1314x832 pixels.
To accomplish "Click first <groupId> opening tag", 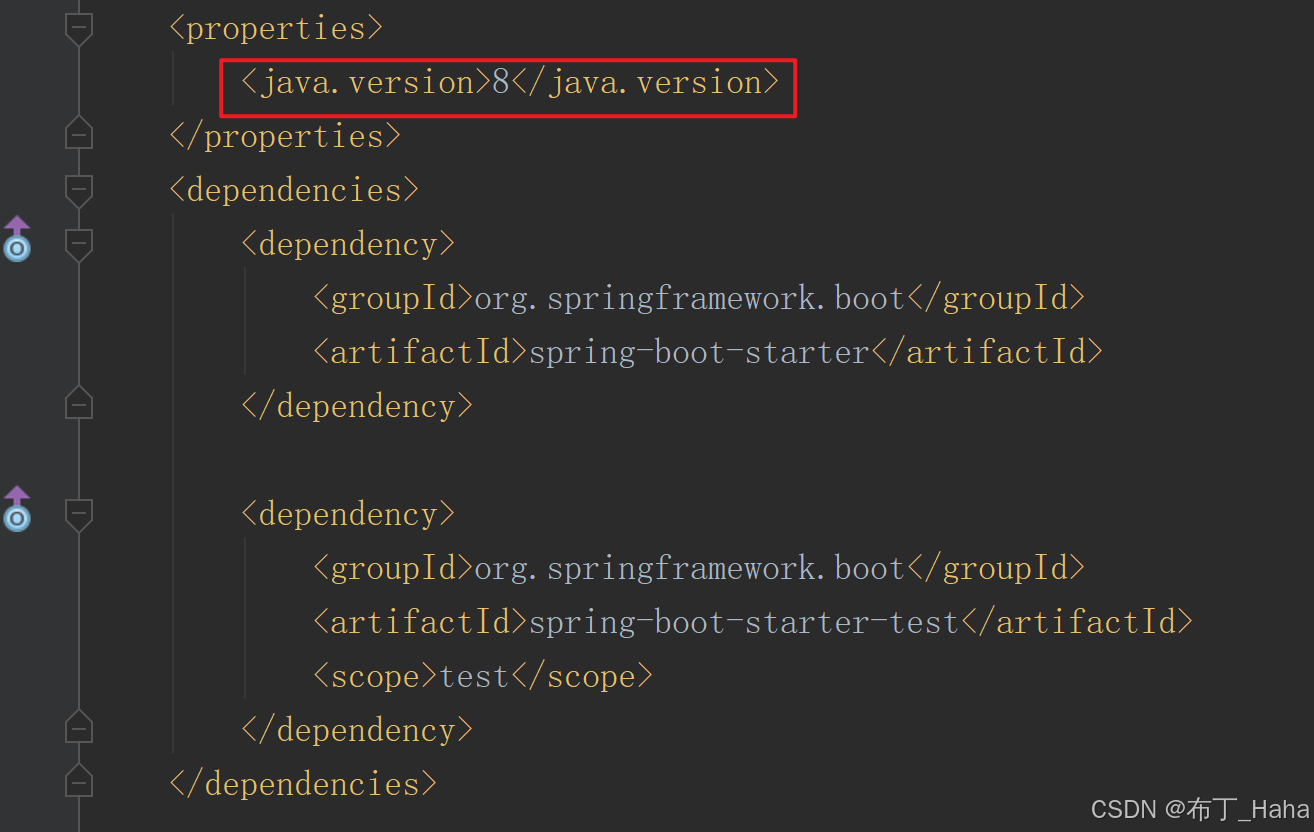I will [393, 298].
